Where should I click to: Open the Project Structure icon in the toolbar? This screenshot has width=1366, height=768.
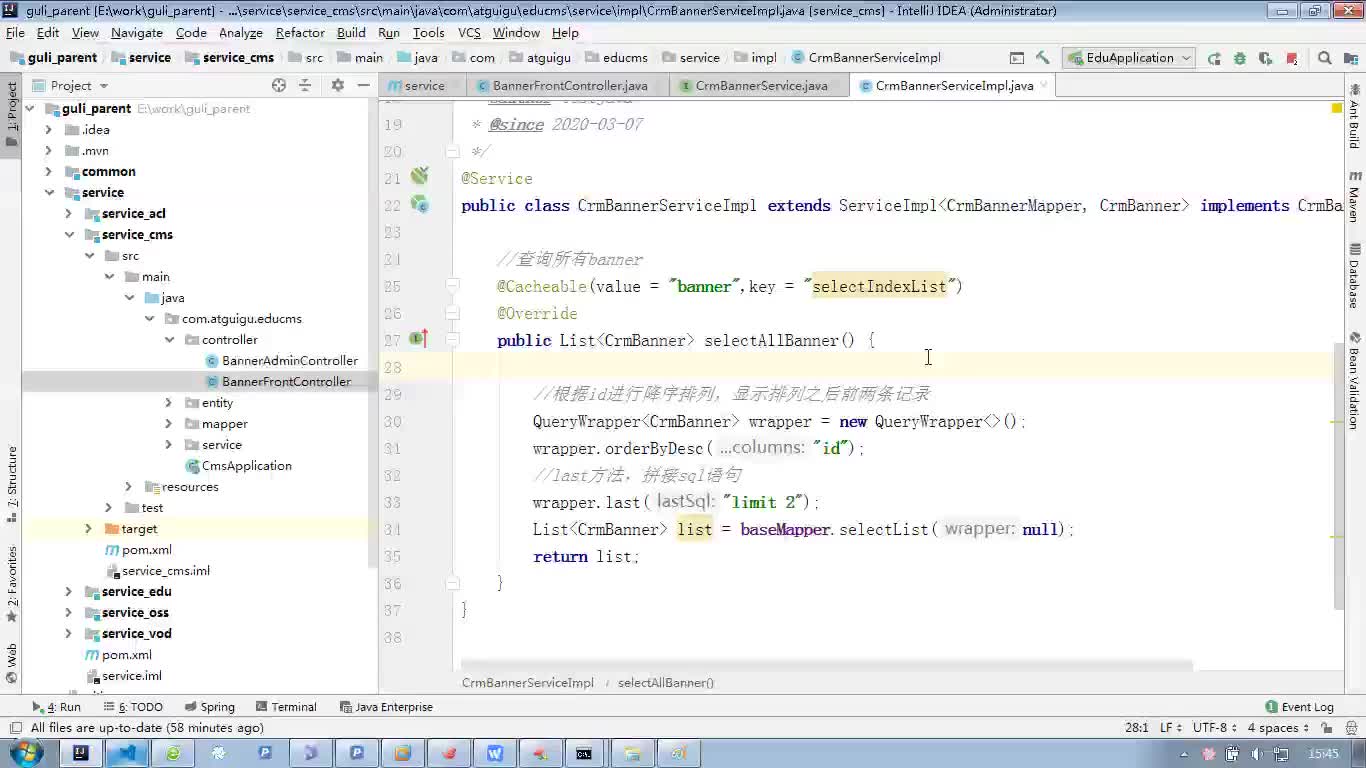[1351, 58]
